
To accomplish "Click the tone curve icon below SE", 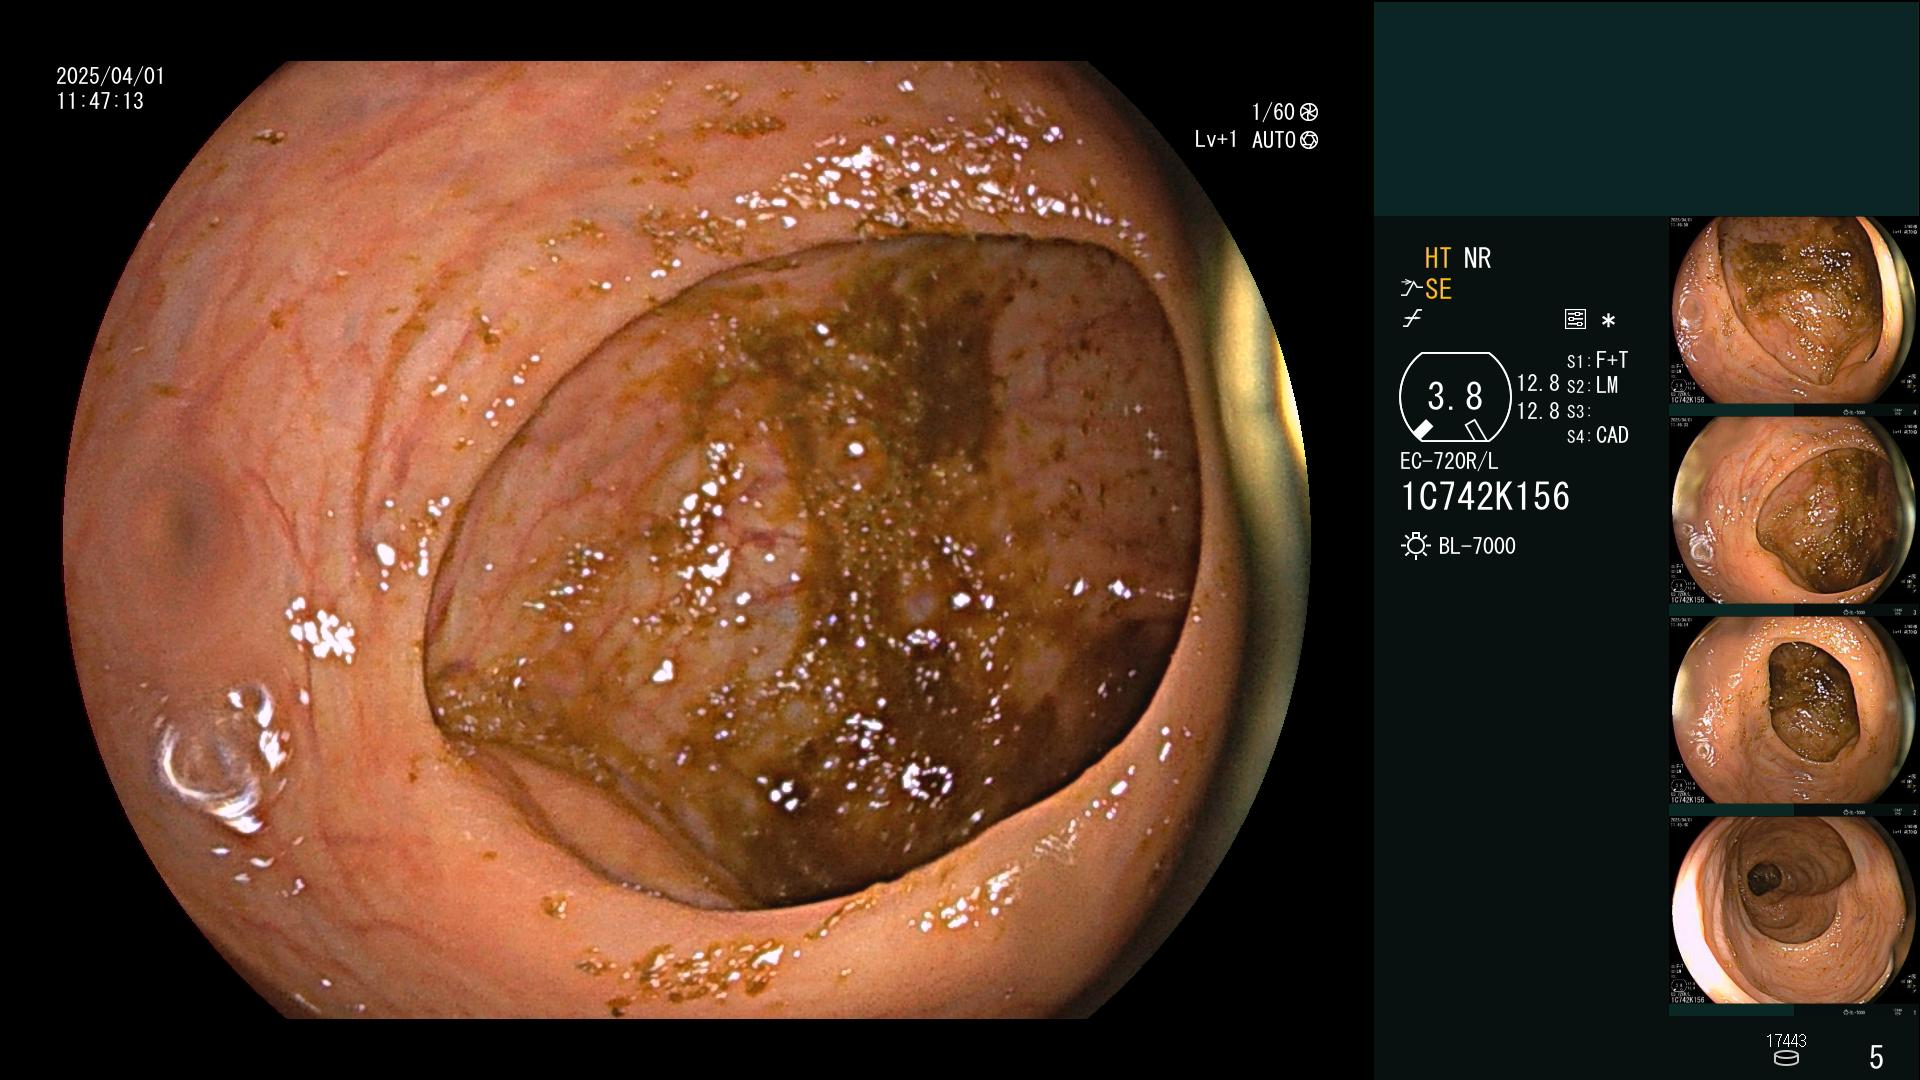I will (1412, 319).
